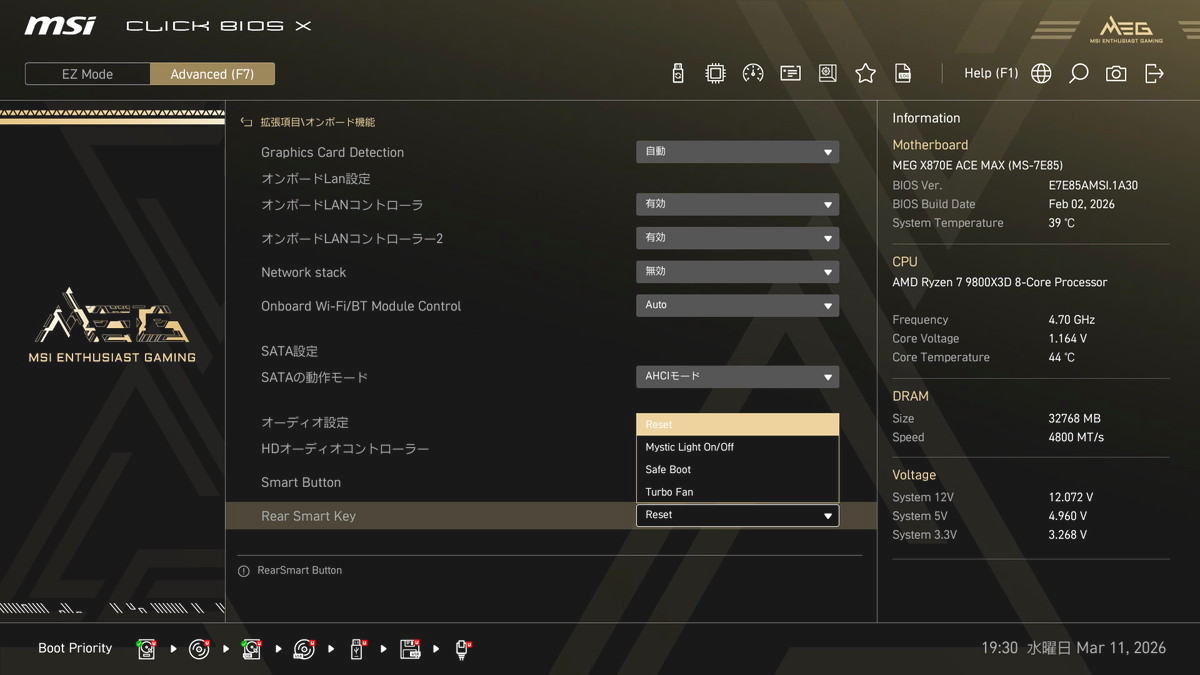
Task: Expand Onboard Wi-Fi/BT Module Control dropdown
Action: (737, 306)
